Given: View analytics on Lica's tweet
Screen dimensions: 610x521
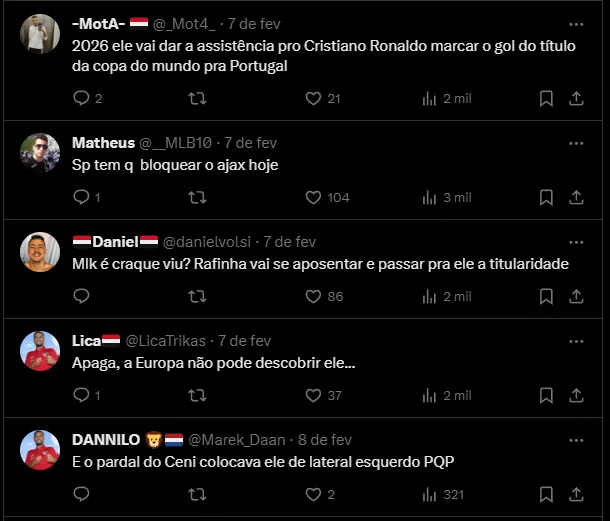Looking at the screenshot, I should (431, 395).
